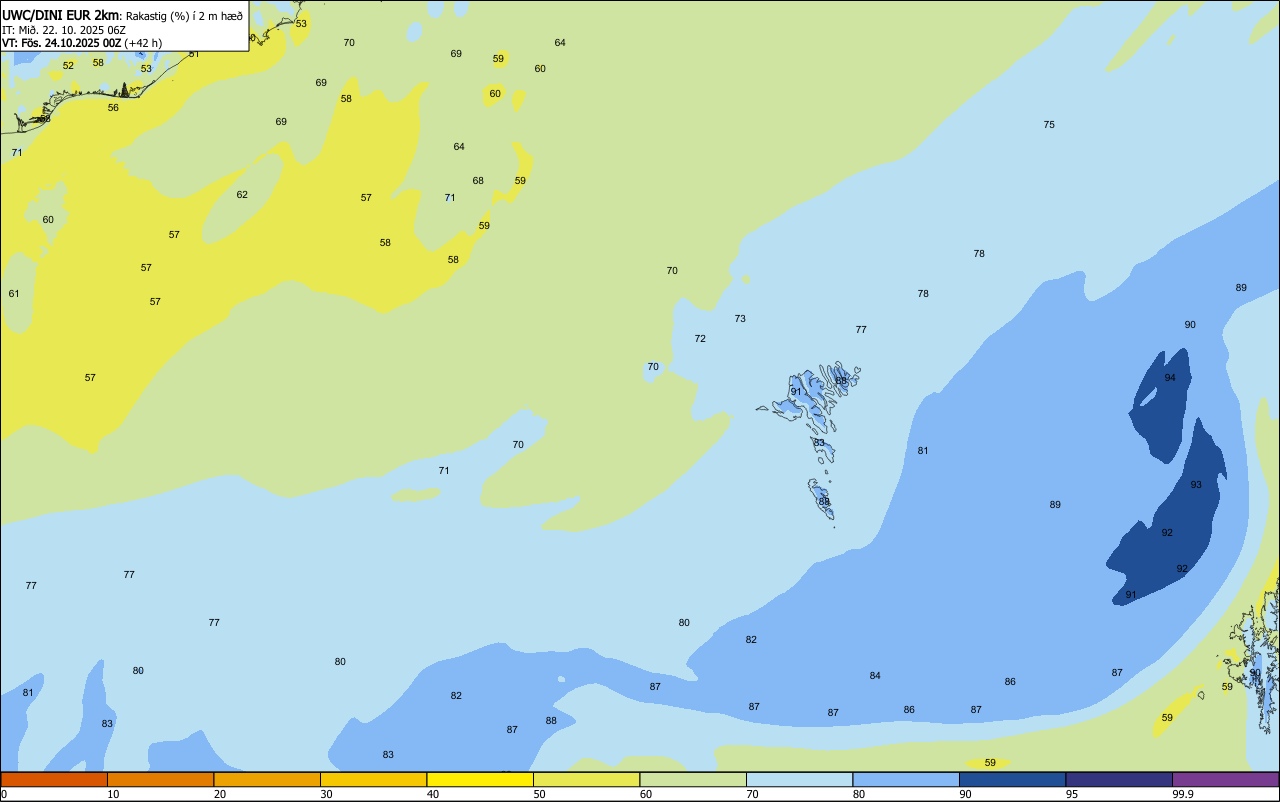This screenshot has height=802, width=1280.
Task: Click the 40–50 bright yellow legend segment
Action: [x=480, y=779]
